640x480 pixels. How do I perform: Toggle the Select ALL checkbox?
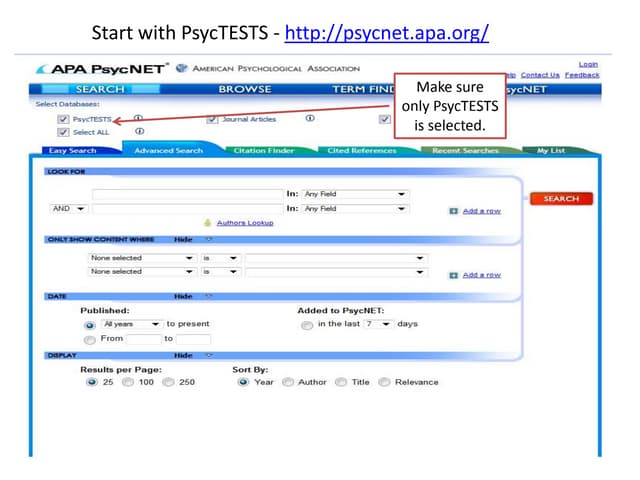click(63, 132)
